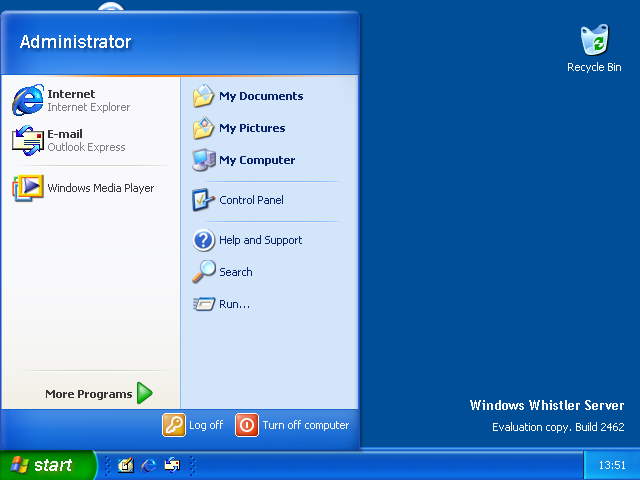The image size is (640, 480).
Task: Click the Search magnifying glass icon
Action: coord(203,271)
